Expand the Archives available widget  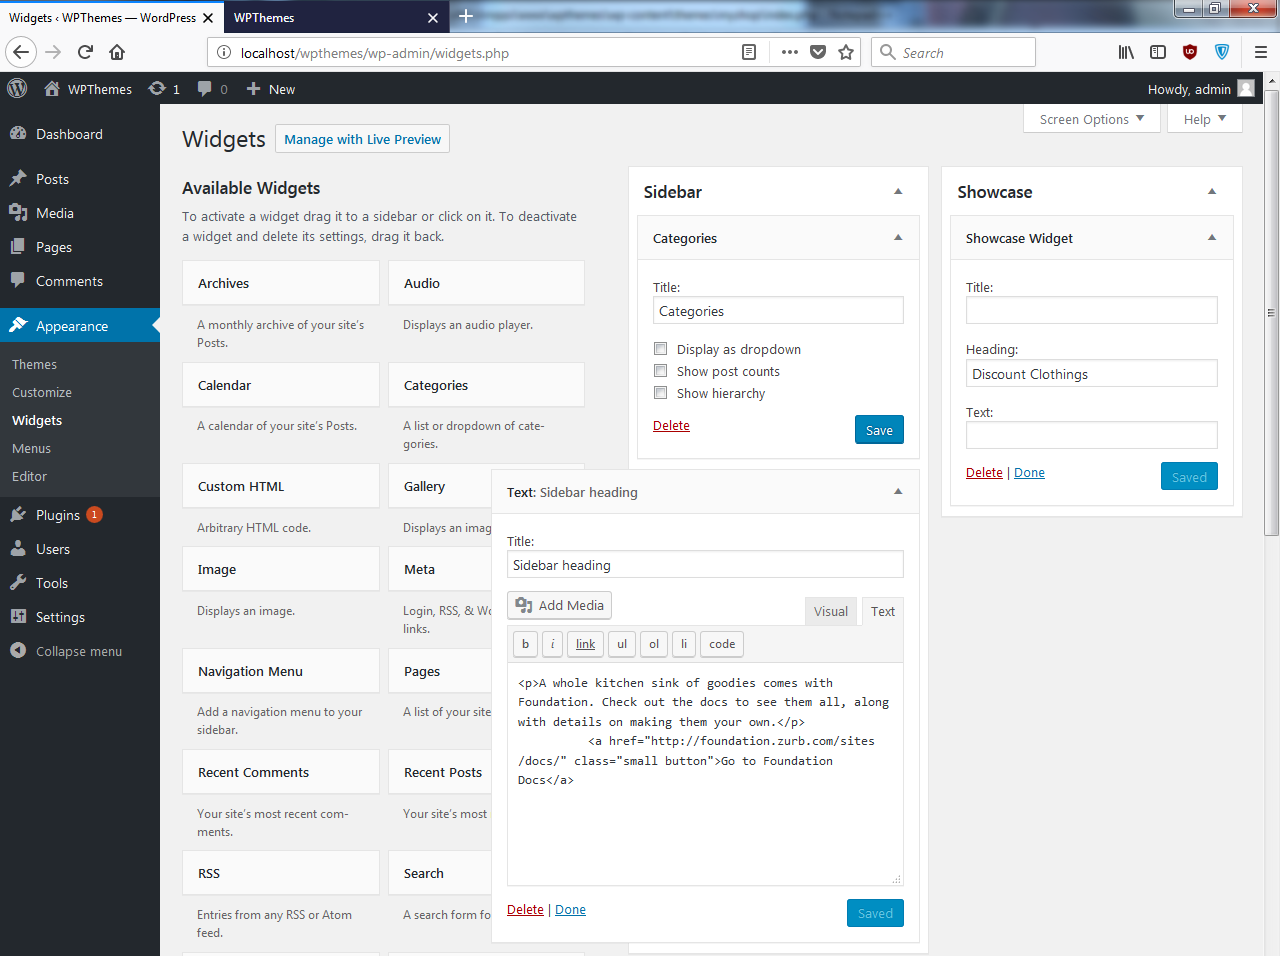281,283
